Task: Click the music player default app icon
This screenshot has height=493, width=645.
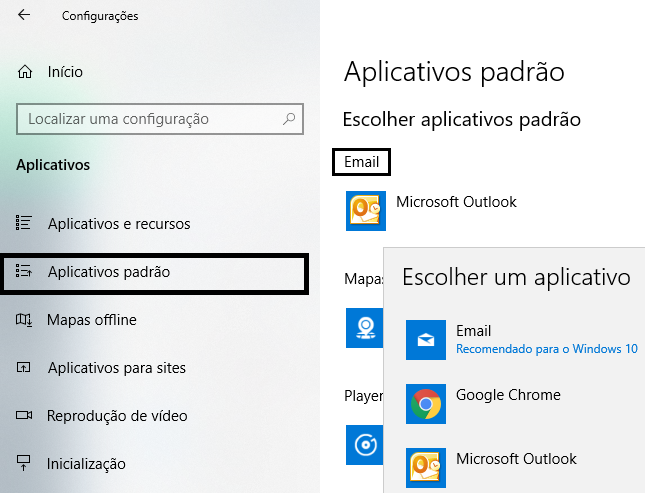Action: (x=364, y=445)
